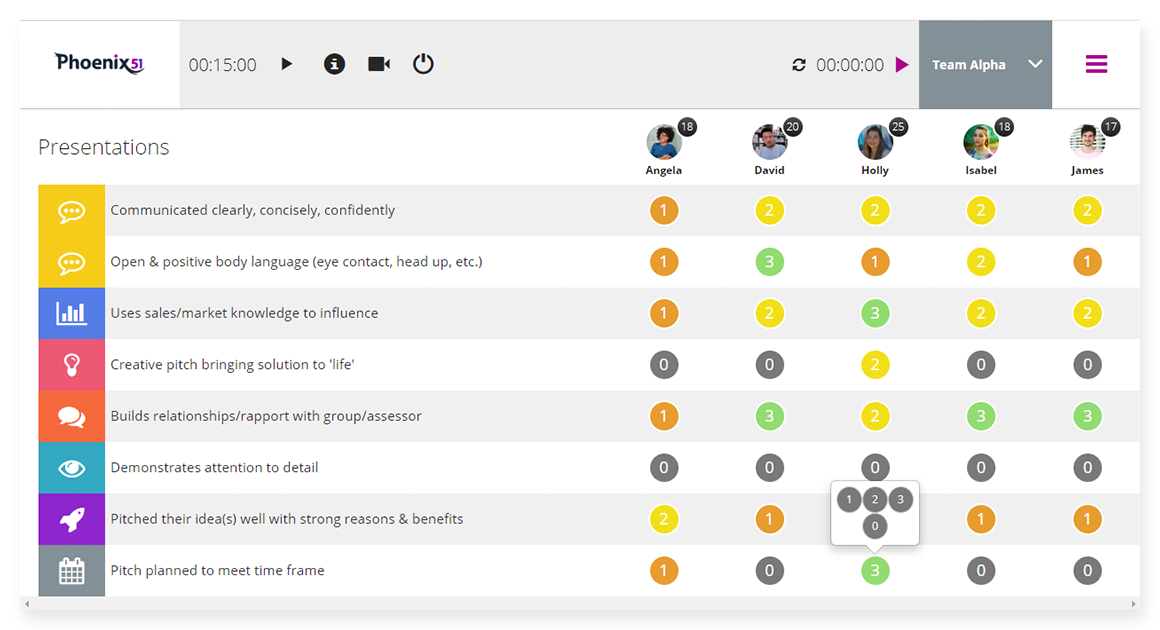The height and width of the screenshot is (630, 1160).
Task: Click the power icon in toolbar
Action: [423, 64]
